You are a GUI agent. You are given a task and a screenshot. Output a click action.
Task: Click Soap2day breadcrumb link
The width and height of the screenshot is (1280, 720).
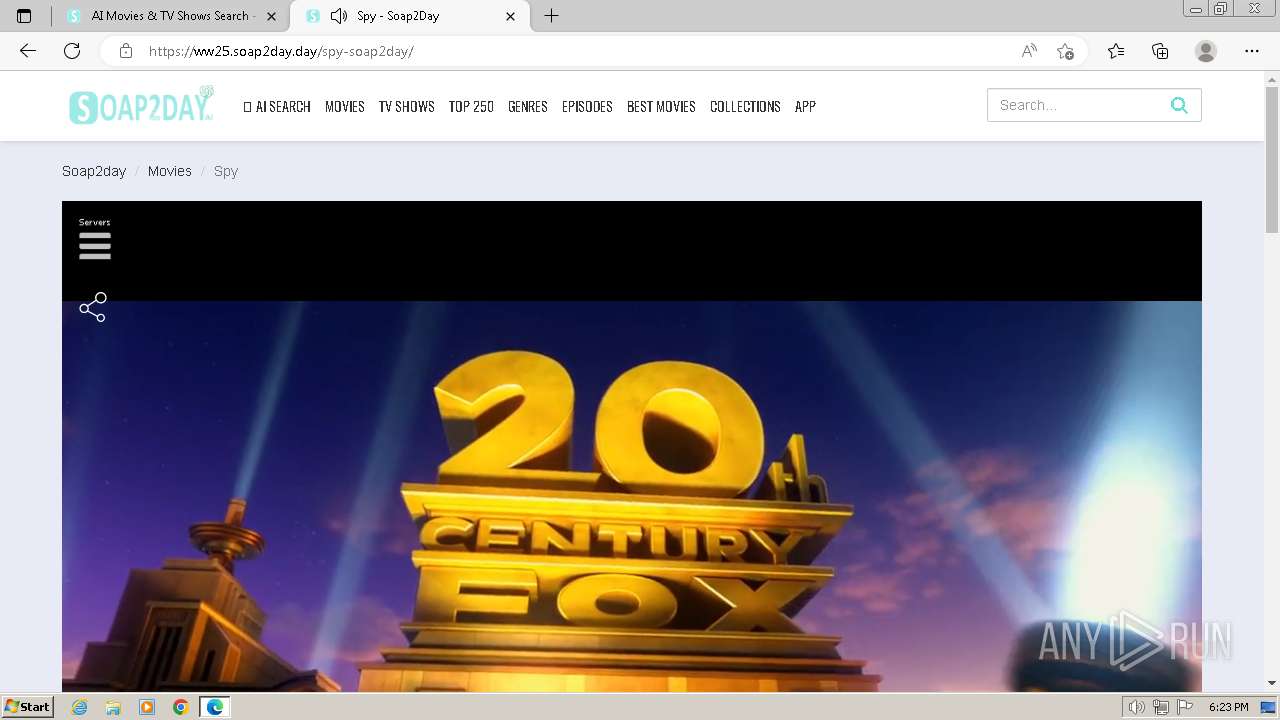click(94, 171)
